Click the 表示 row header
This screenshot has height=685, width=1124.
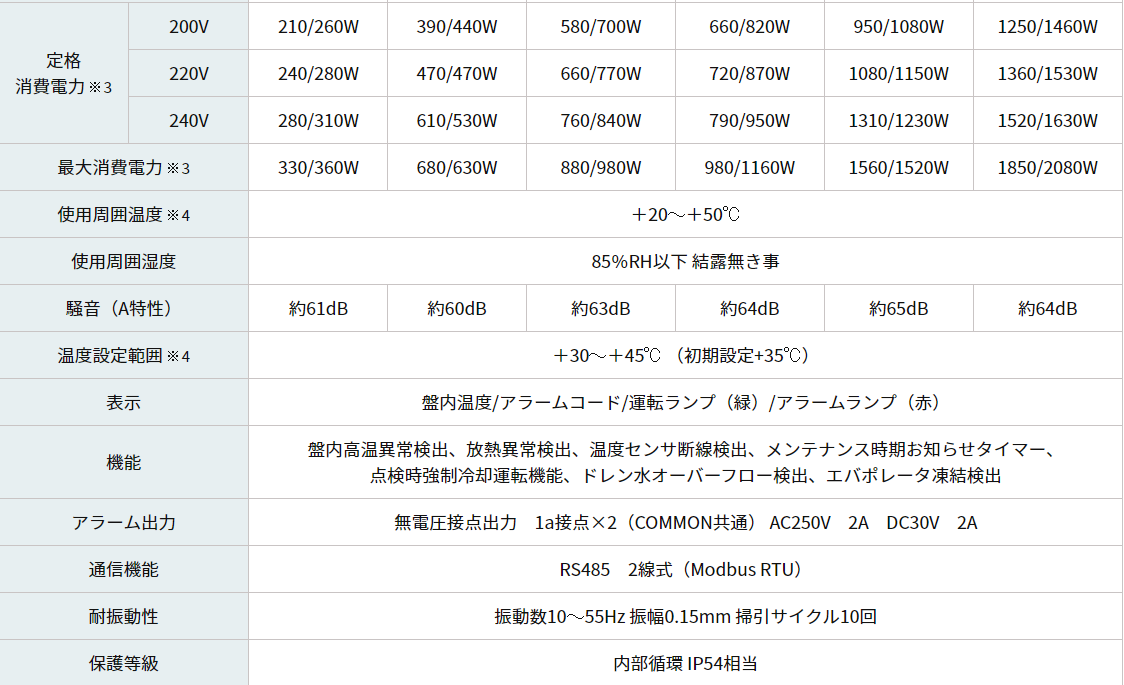pos(123,403)
